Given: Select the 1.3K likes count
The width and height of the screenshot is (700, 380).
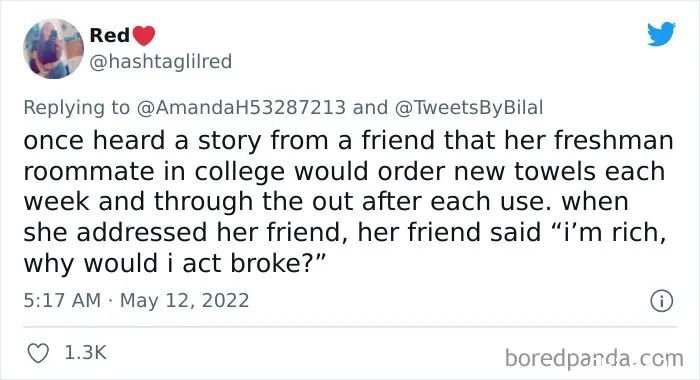Looking at the screenshot, I should (85, 353).
